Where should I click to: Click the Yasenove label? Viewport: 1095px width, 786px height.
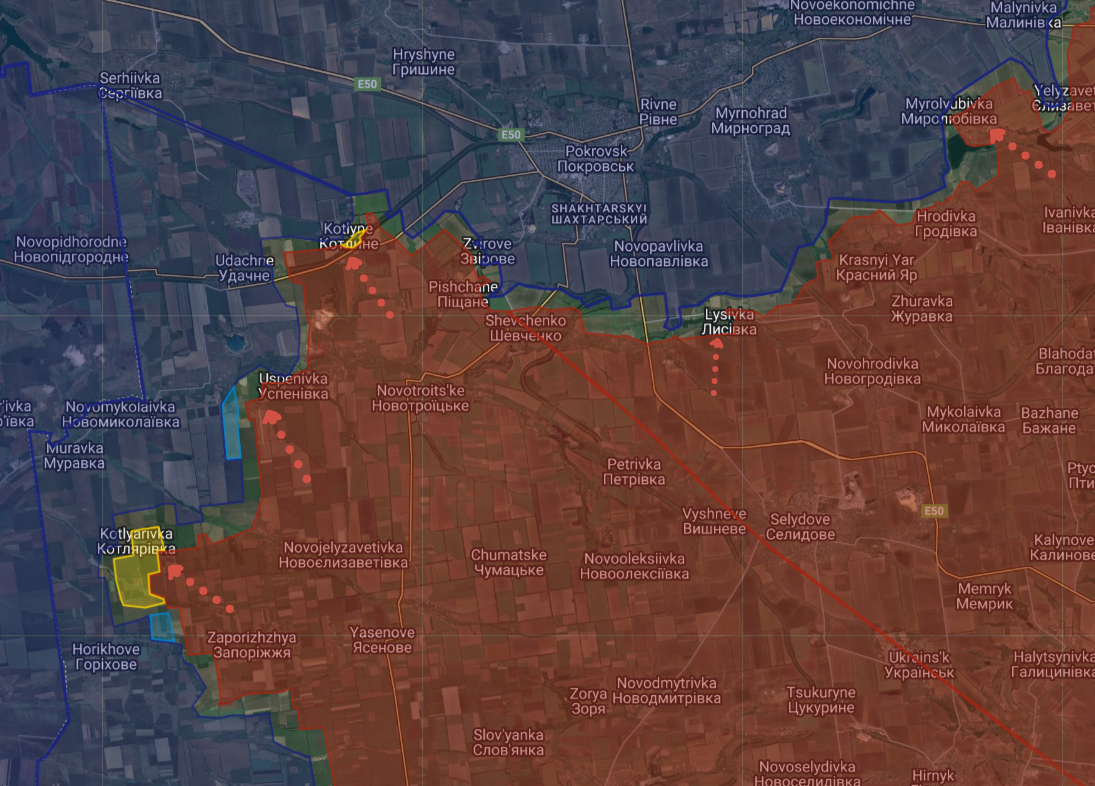pos(382,640)
